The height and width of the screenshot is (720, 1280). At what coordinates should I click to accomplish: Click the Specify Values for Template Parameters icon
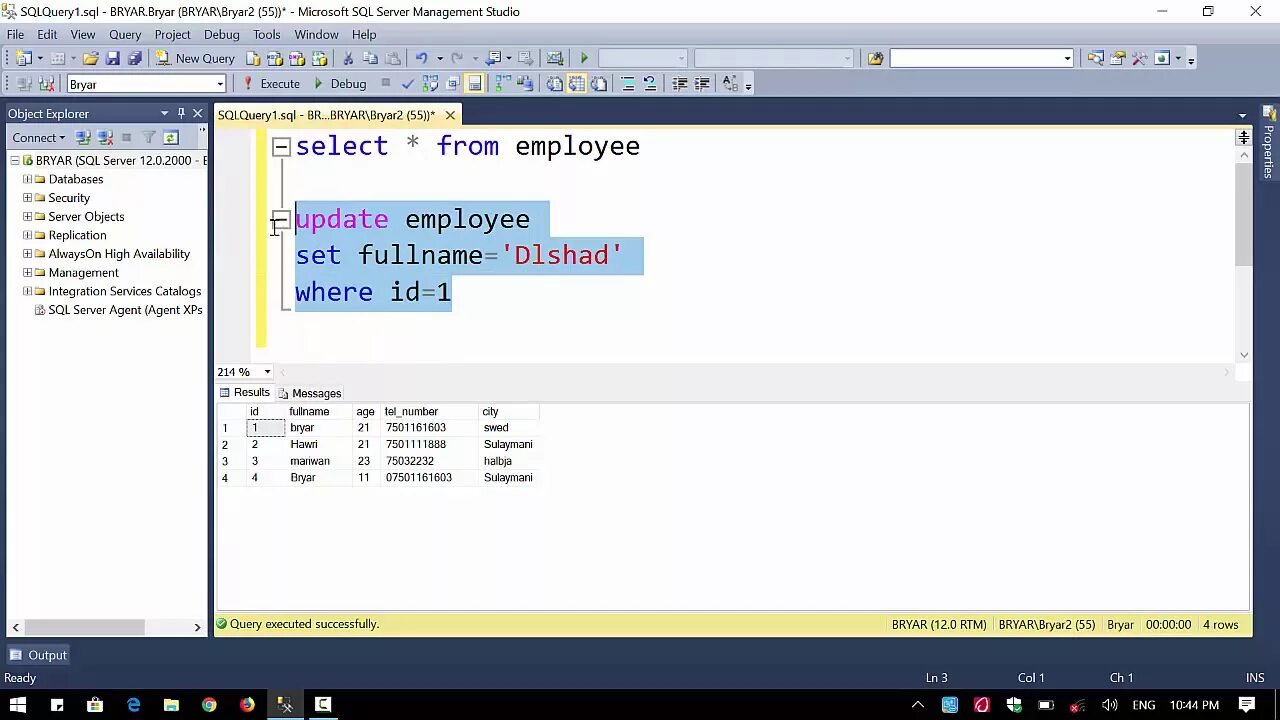[x=730, y=84]
